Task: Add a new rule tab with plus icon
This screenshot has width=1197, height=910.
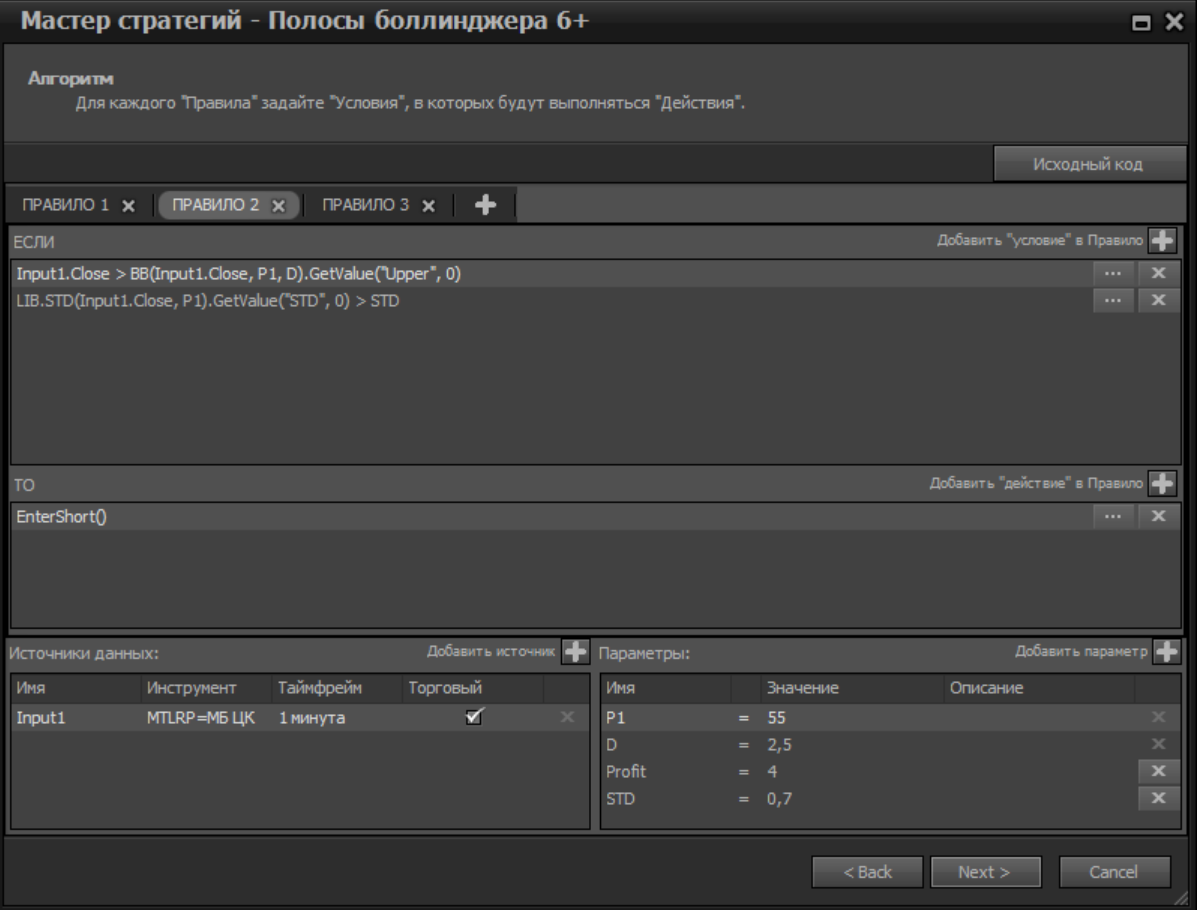Action: point(485,204)
